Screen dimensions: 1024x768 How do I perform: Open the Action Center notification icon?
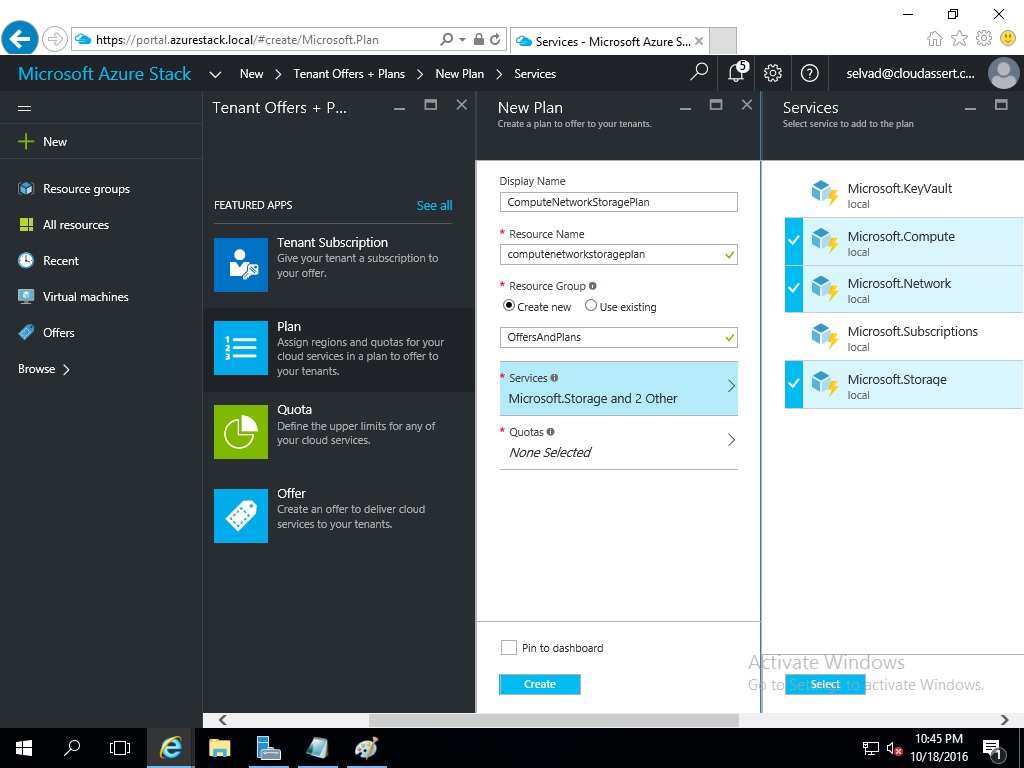click(x=993, y=749)
